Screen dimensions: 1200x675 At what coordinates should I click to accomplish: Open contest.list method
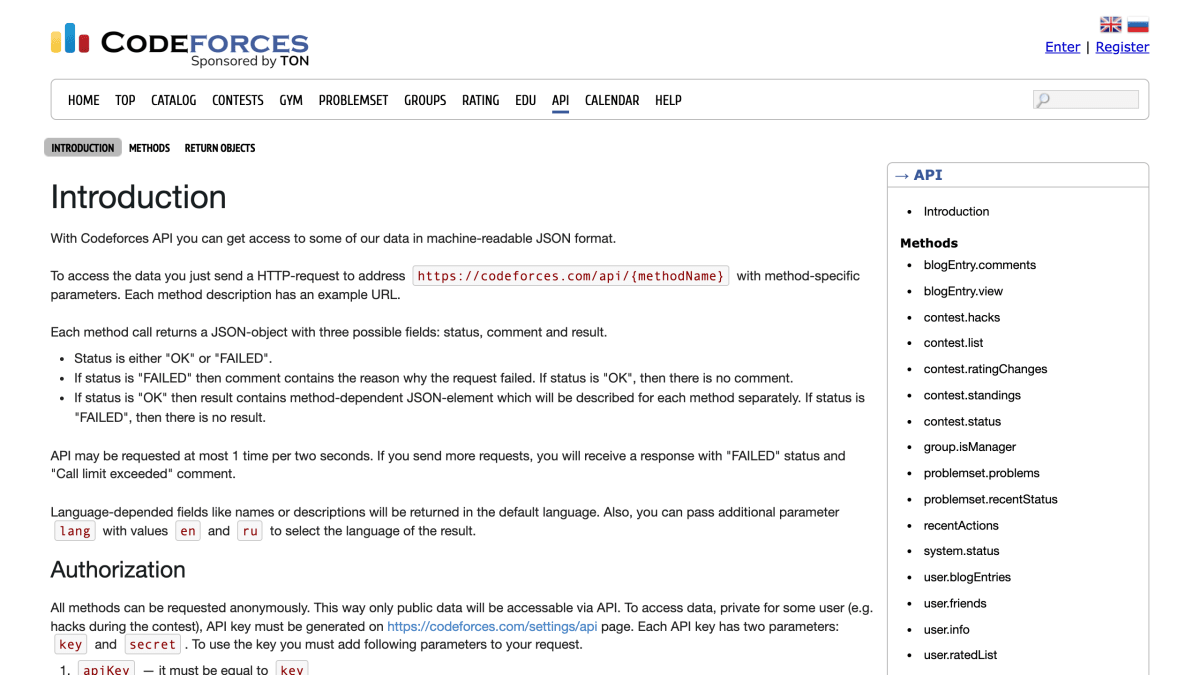point(953,343)
